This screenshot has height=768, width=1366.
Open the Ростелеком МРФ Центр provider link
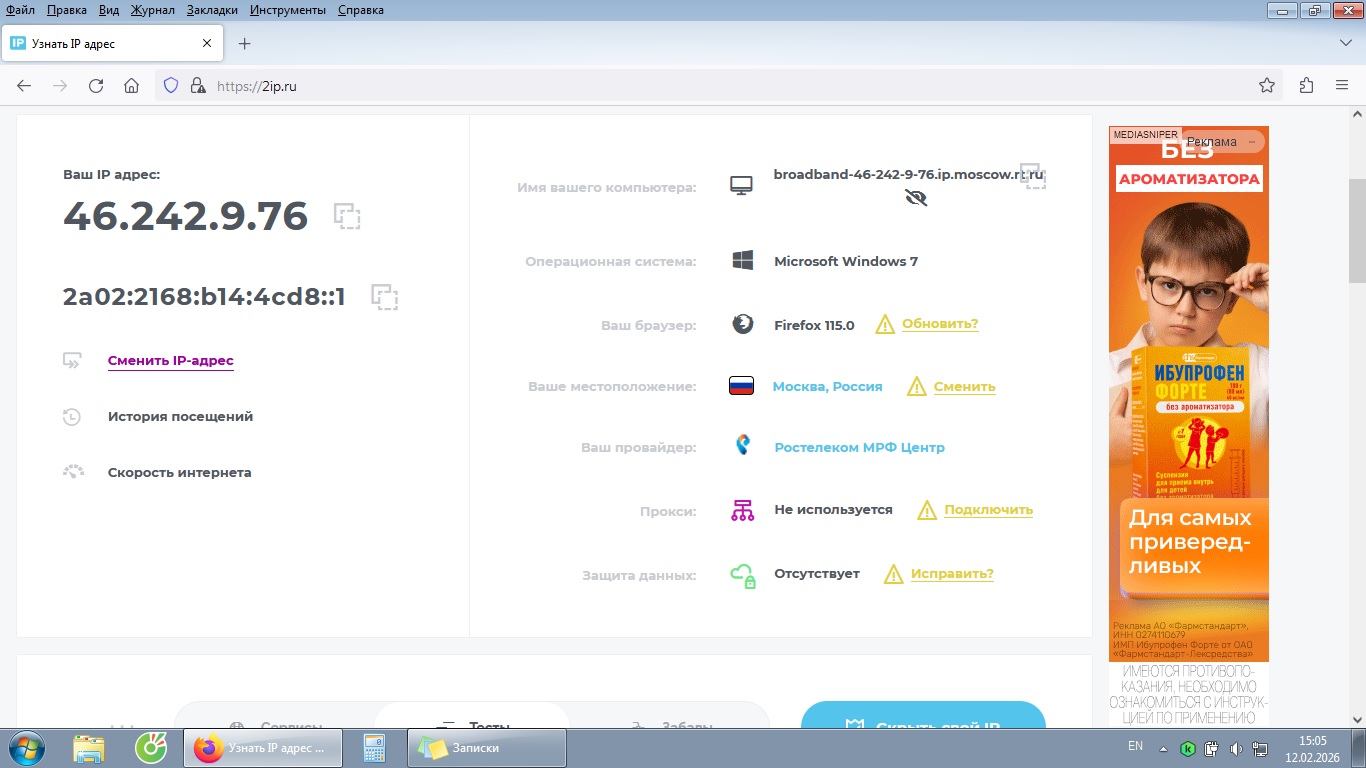point(860,448)
